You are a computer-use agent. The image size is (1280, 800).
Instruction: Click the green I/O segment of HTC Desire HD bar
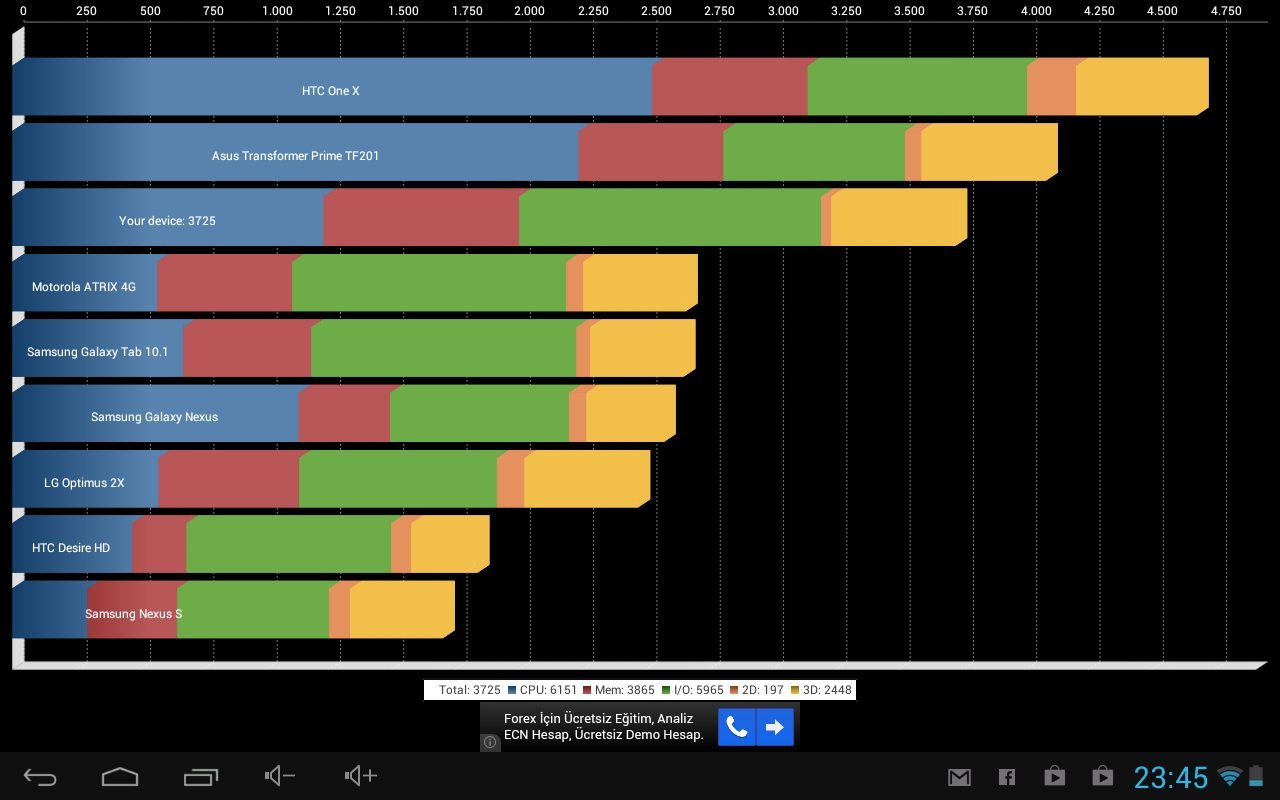[x=289, y=544]
